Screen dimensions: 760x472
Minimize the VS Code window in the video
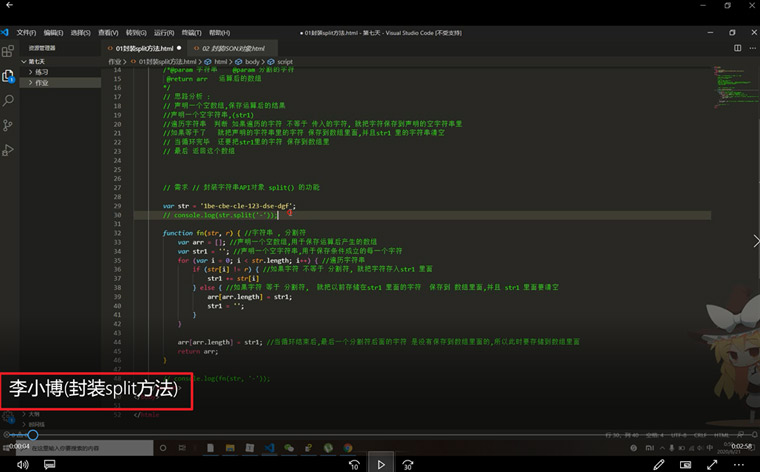pos(710,32)
